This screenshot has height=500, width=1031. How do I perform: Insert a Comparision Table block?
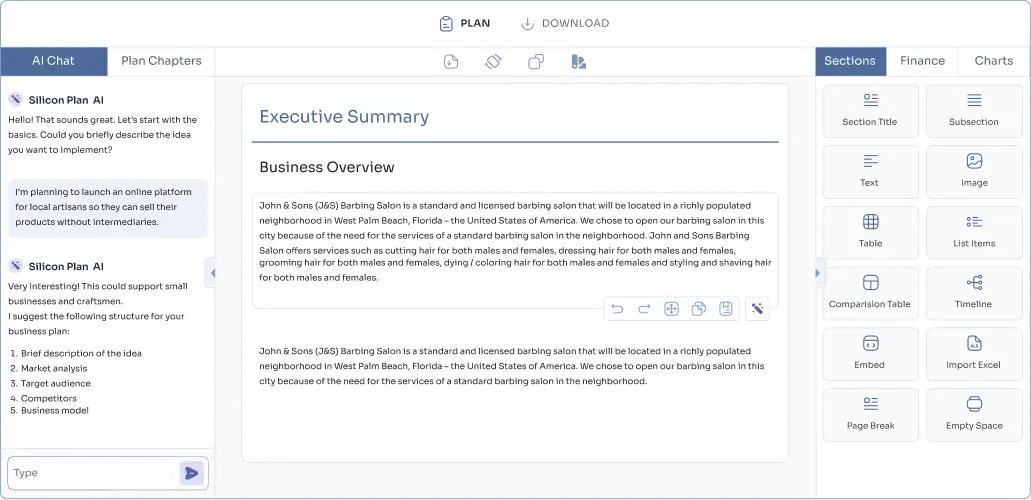[871, 293]
